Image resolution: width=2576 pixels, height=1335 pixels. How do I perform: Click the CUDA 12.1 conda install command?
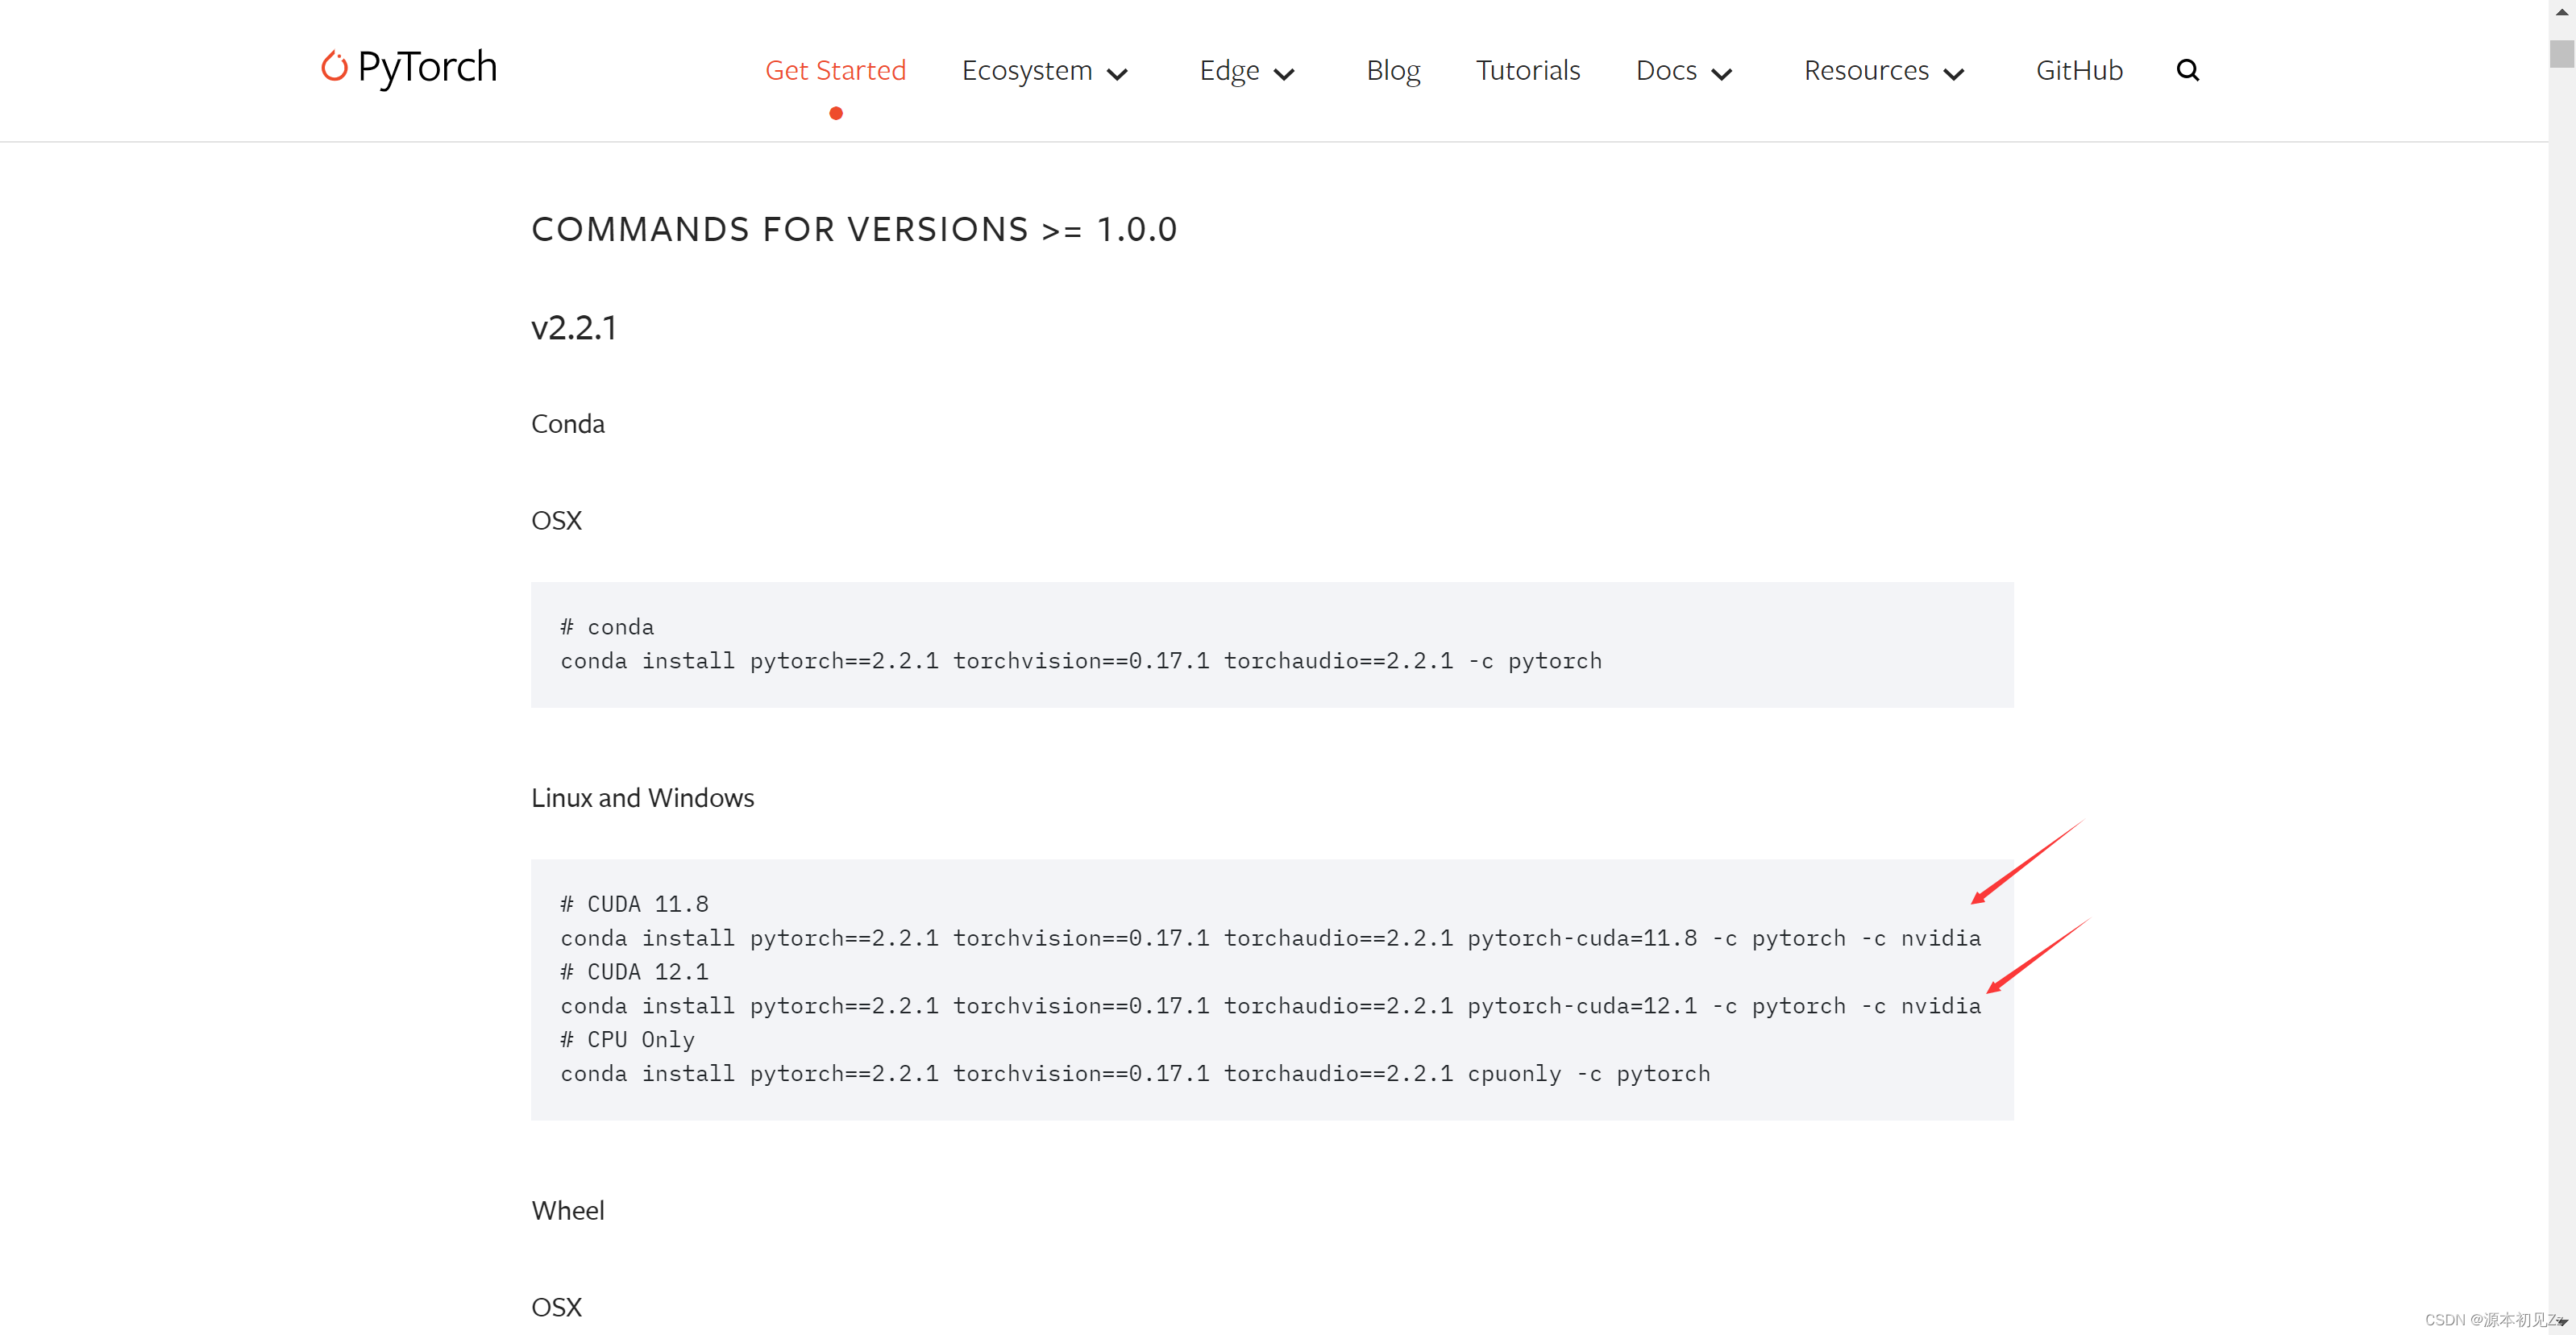tap(1270, 1006)
